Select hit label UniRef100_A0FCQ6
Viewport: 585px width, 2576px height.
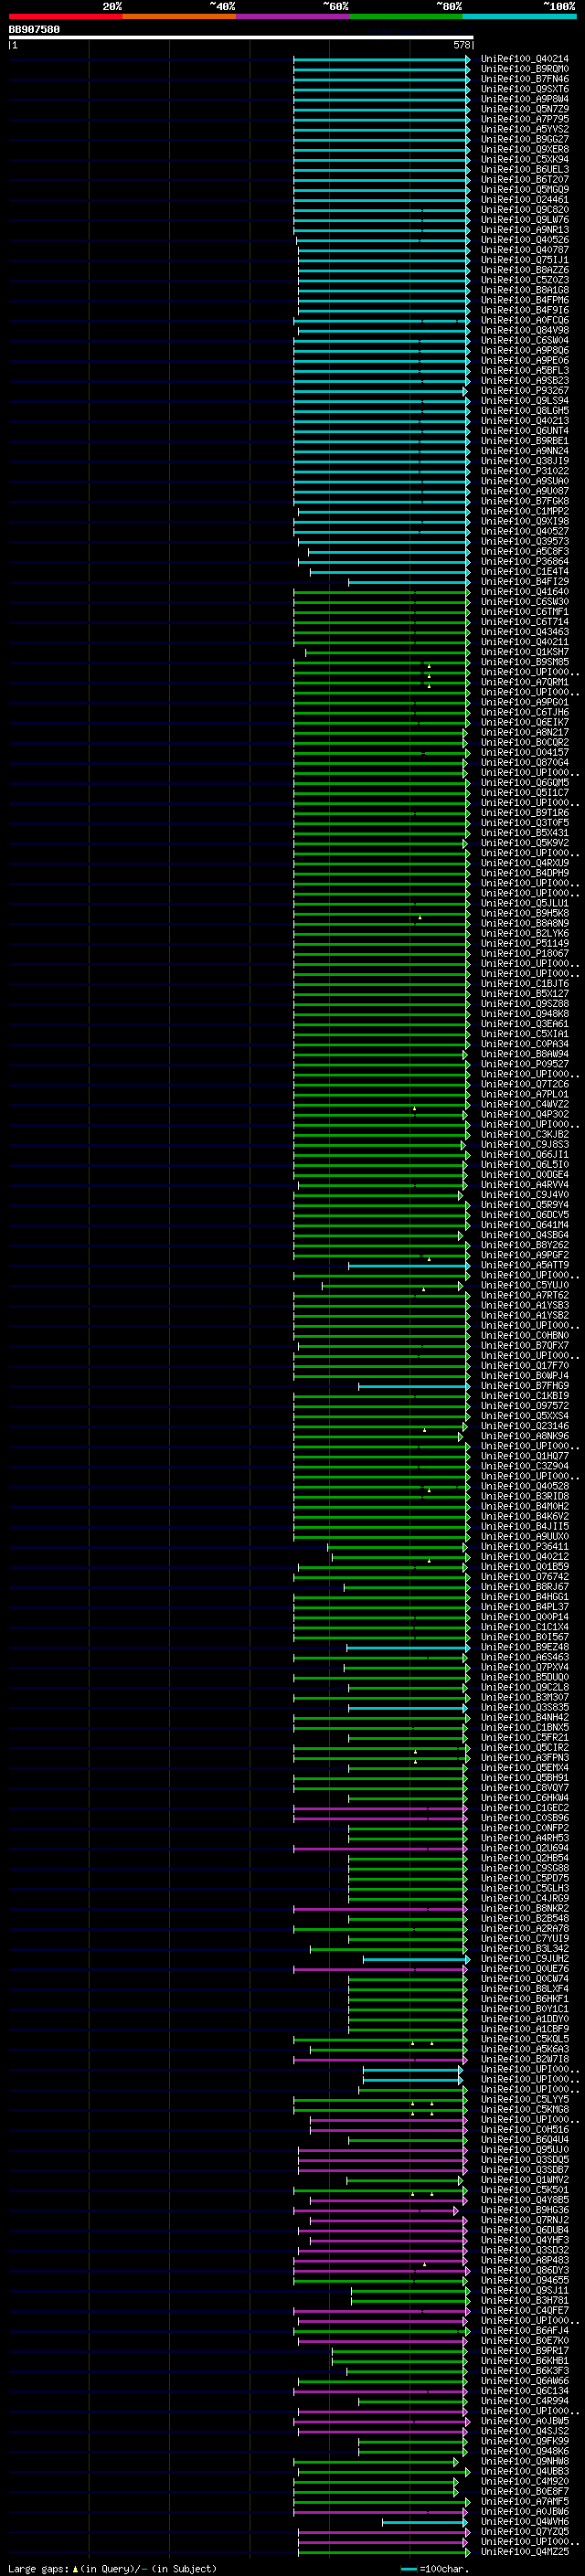[525, 321]
